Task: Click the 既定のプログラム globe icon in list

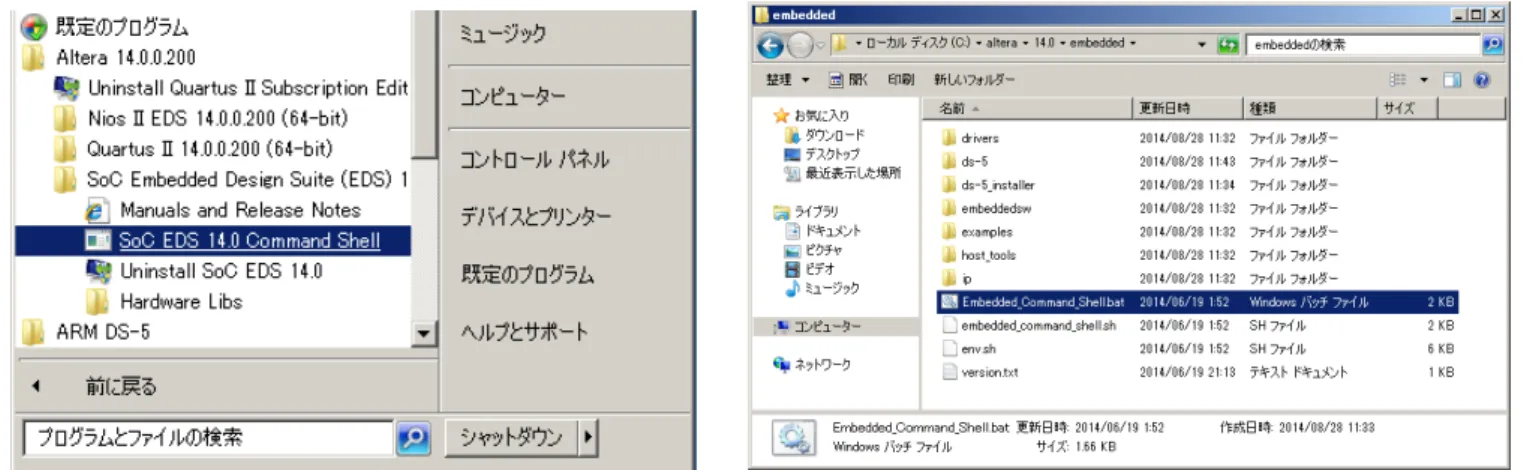Action: [34, 26]
